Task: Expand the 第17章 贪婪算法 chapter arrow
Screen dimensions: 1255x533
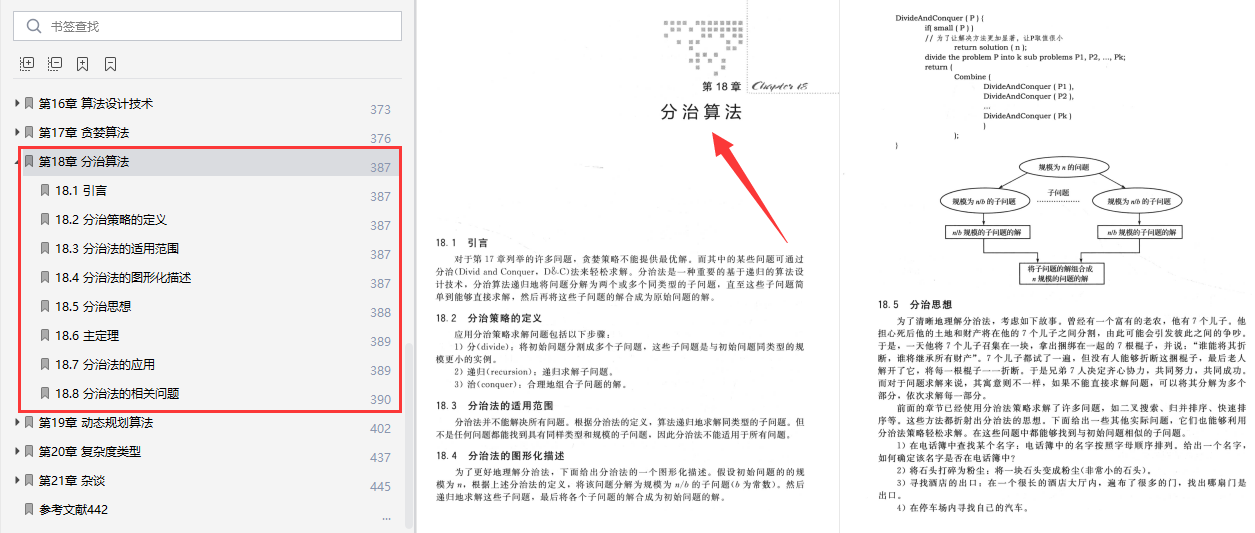Action: tap(16, 132)
